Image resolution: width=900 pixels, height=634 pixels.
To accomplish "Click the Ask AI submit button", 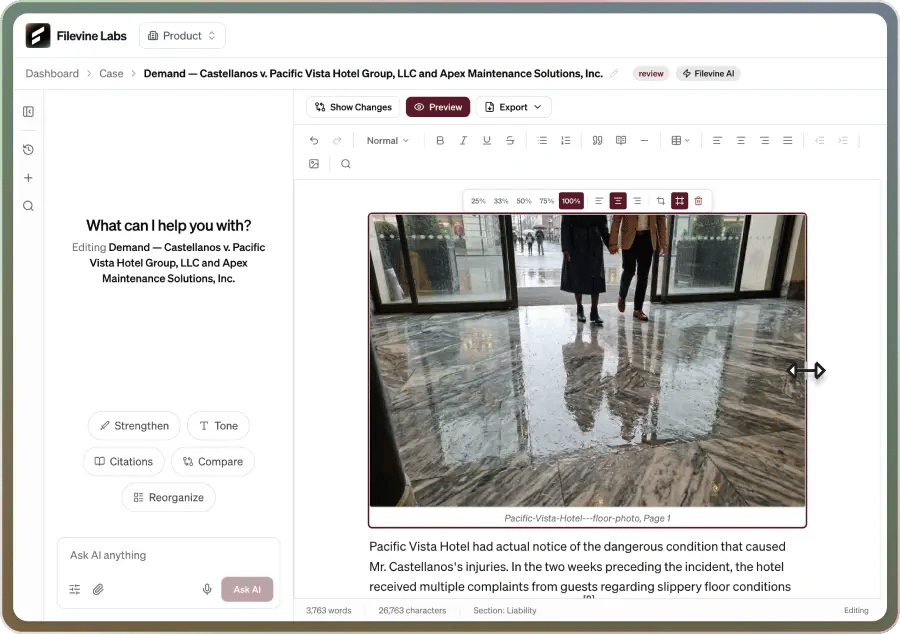I will [x=247, y=589].
